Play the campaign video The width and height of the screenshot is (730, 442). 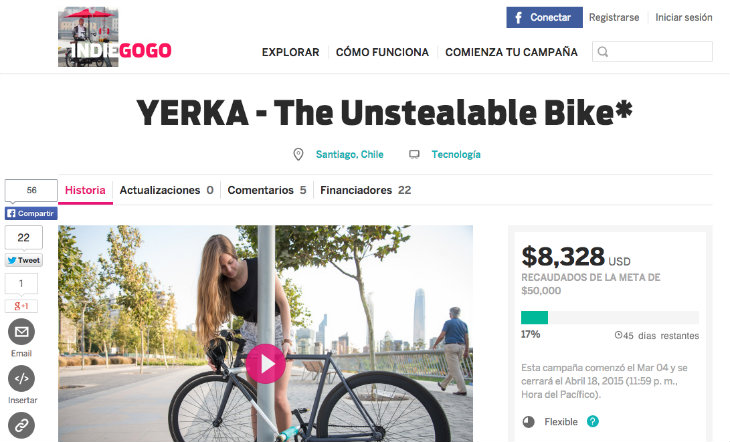point(265,364)
